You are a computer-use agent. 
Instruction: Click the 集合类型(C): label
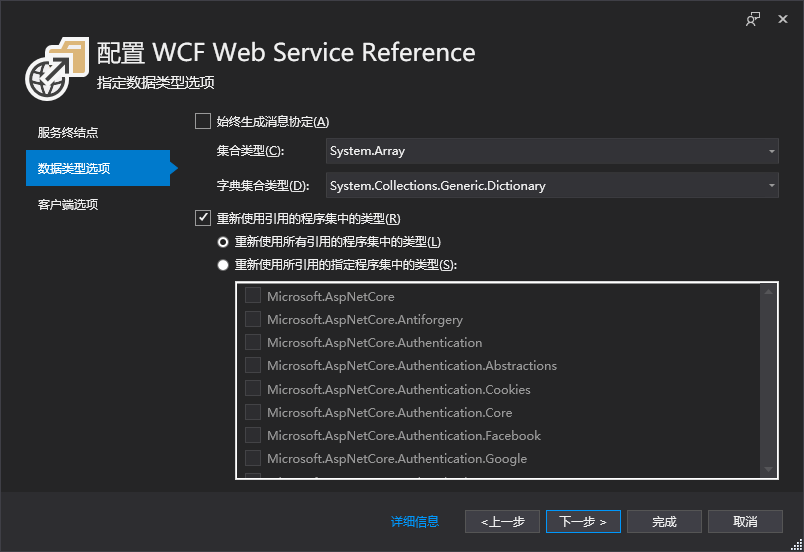(x=250, y=151)
